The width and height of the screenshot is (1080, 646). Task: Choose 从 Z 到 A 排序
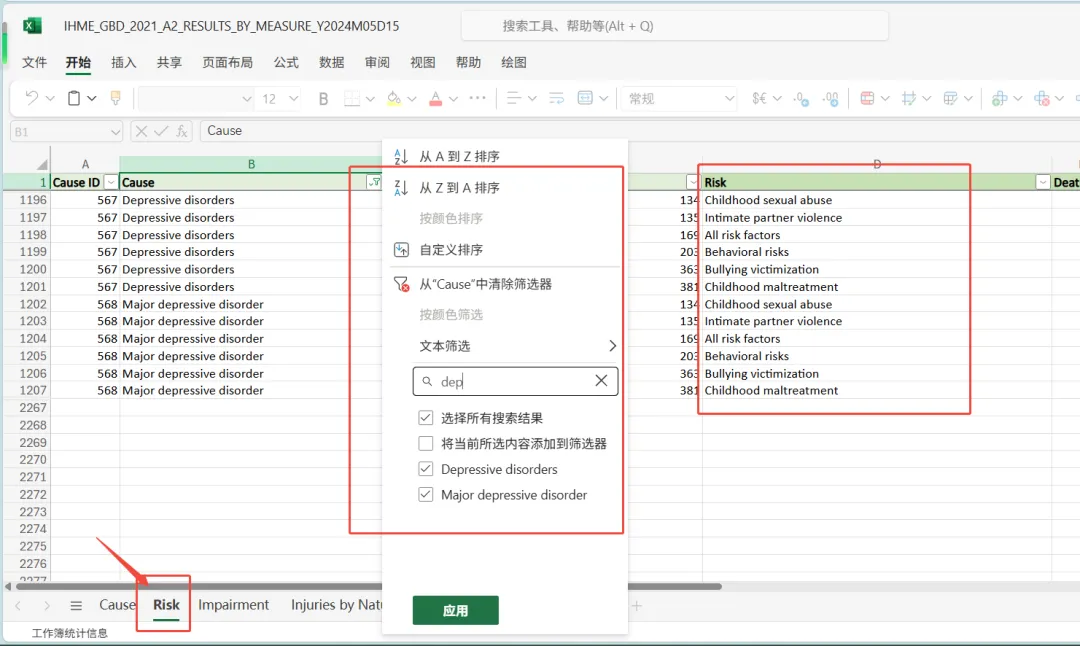(x=459, y=187)
